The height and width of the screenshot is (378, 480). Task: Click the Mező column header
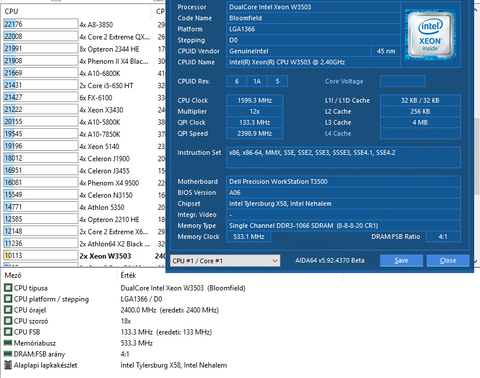[13, 275]
